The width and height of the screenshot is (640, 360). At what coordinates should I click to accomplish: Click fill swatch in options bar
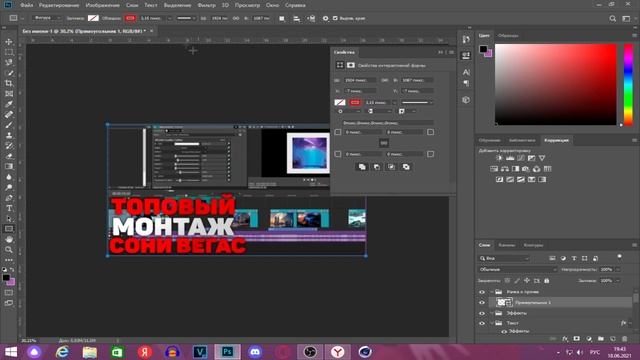(93, 18)
